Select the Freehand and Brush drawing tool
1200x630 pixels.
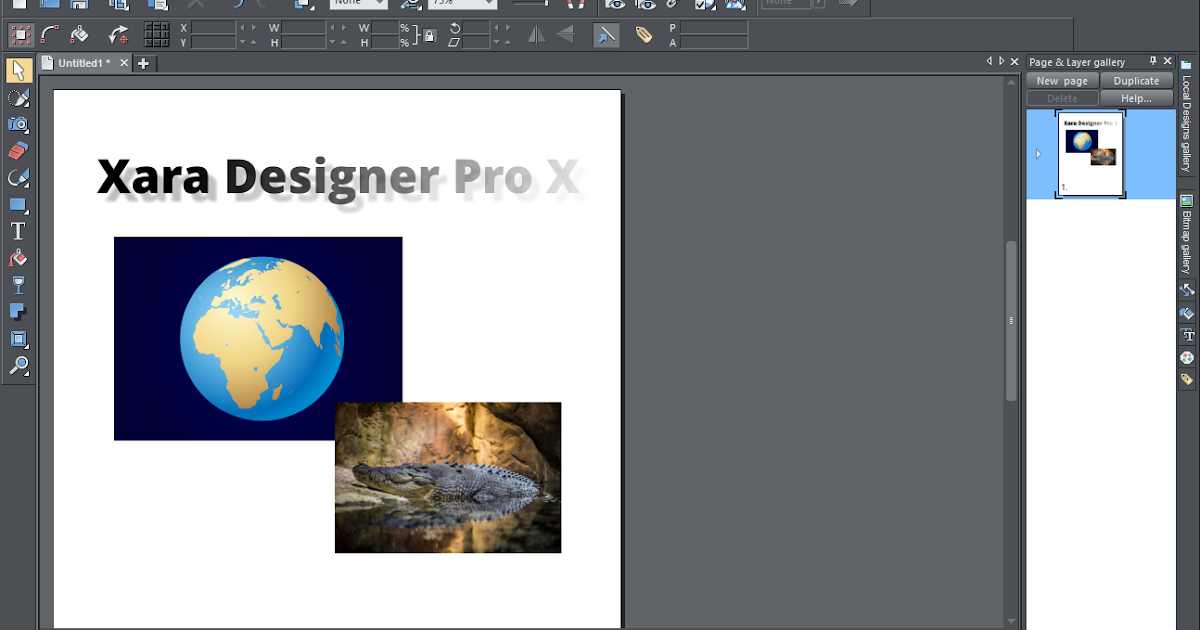click(17, 97)
